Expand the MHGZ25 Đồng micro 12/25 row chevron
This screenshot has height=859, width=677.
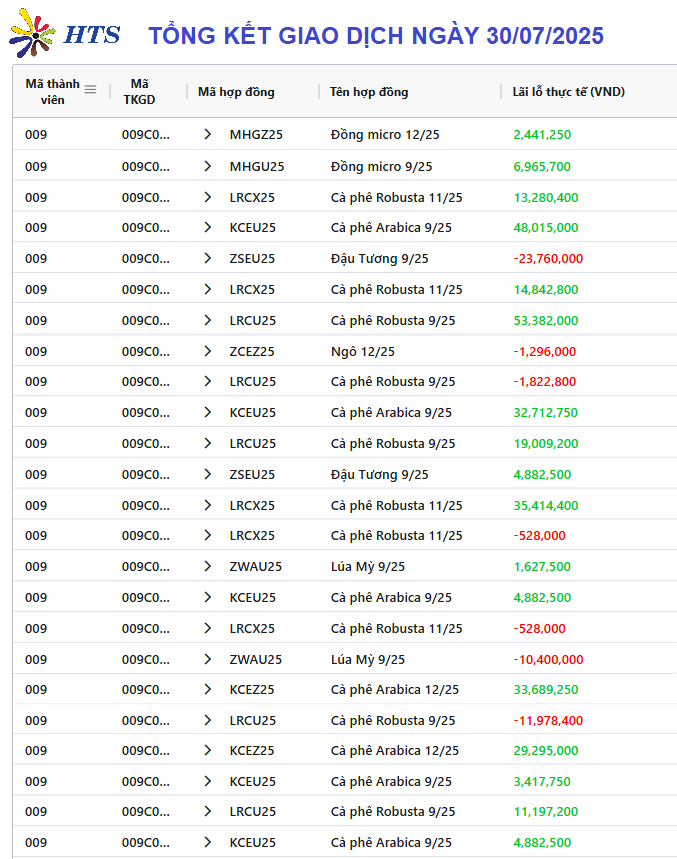point(208,134)
